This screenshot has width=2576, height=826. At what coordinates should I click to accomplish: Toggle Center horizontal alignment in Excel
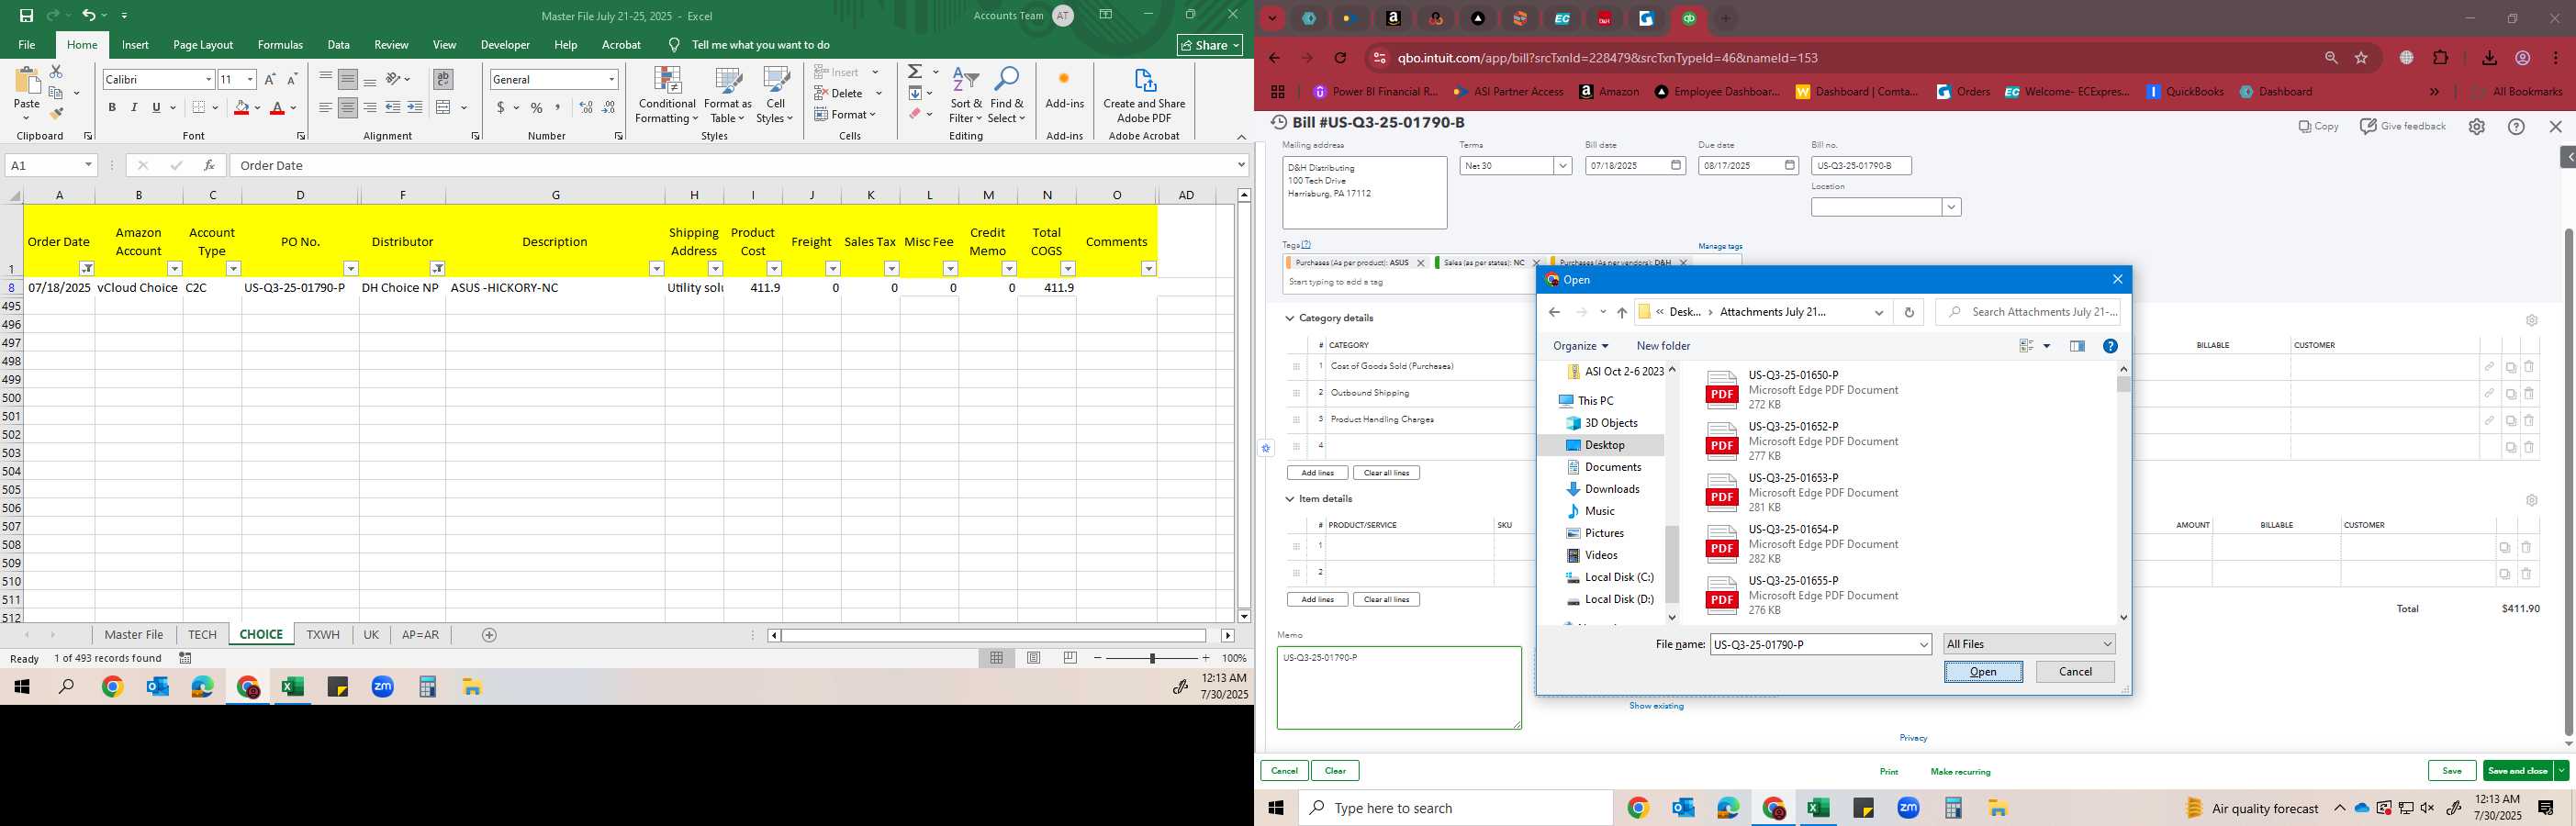click(347, 107)
